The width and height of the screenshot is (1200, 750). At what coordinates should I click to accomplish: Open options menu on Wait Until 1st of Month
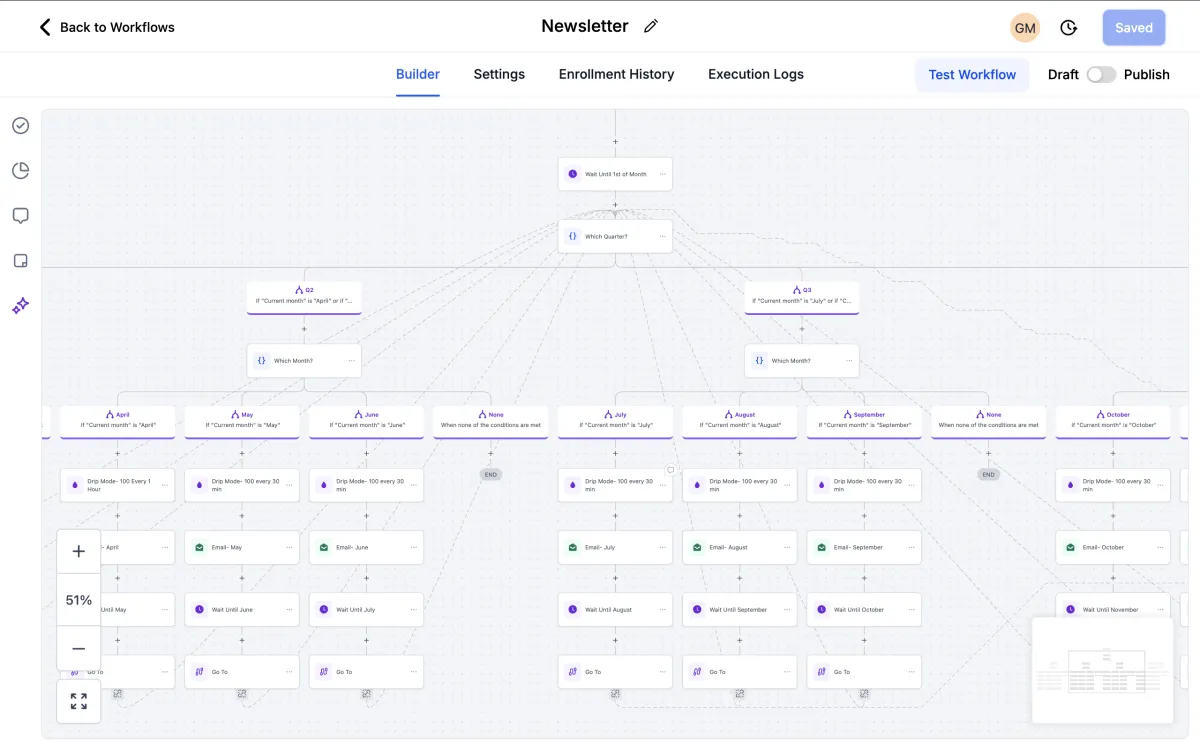tap(662, 174)
